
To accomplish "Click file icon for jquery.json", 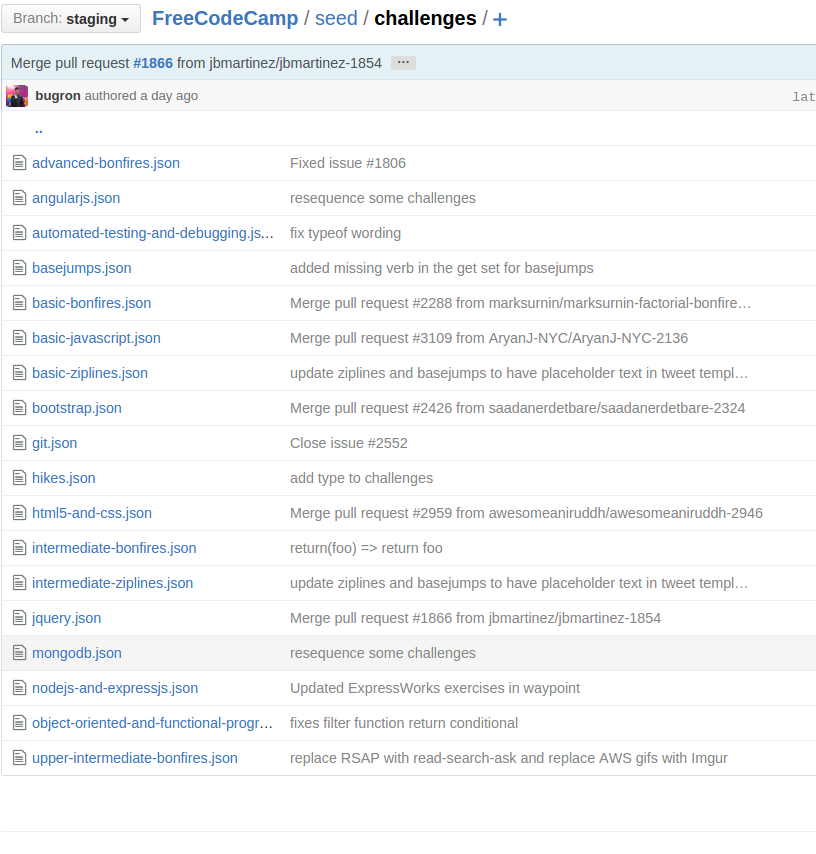I will pyautogui.click(x=20, y=618).
